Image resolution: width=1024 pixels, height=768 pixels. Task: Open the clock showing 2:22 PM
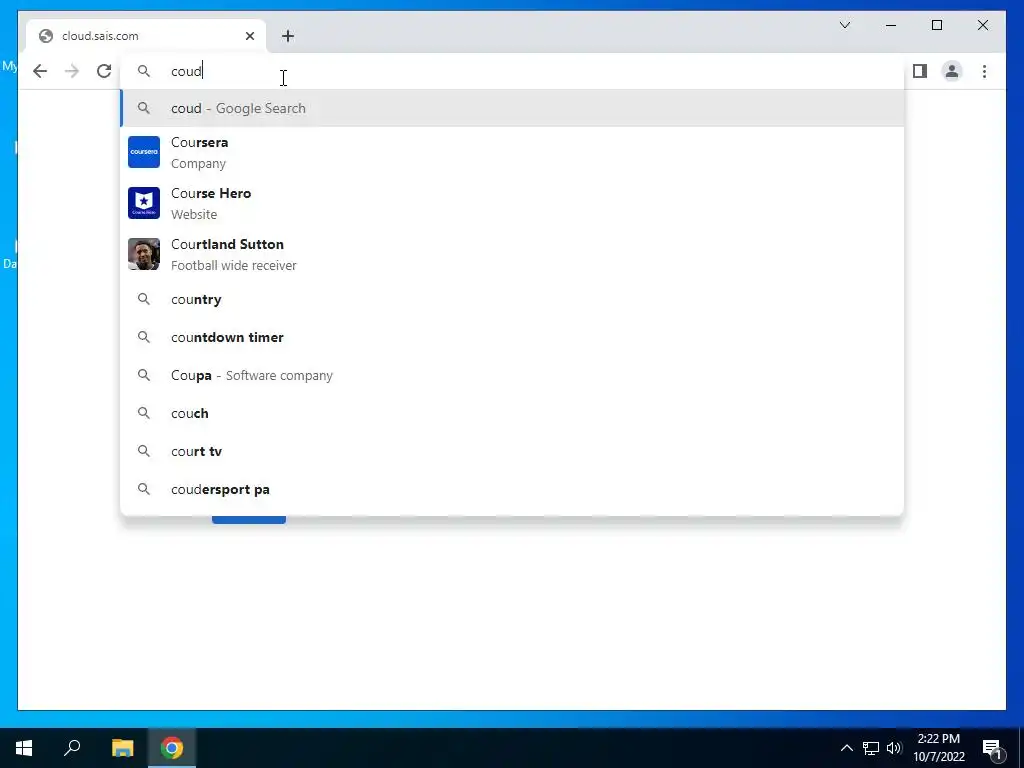click(x=938, y=748)
